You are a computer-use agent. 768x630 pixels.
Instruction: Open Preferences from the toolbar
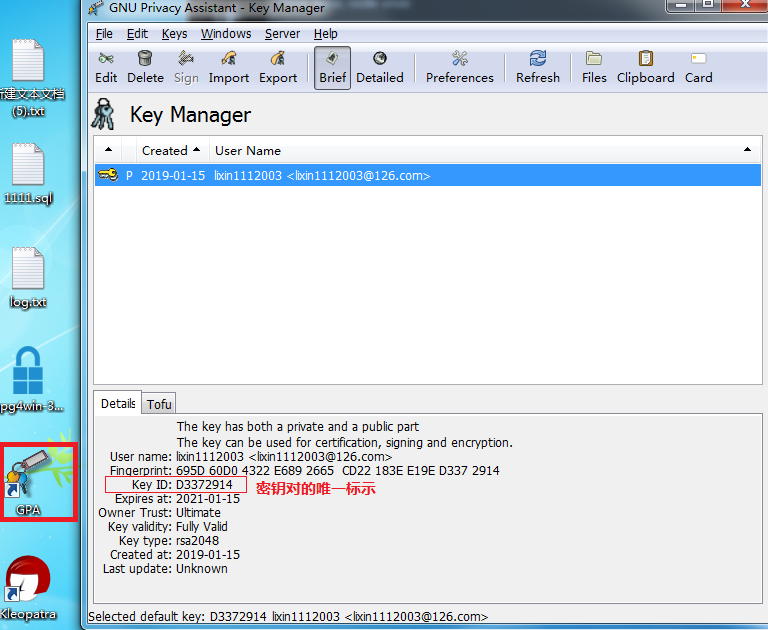pos(459,68)
